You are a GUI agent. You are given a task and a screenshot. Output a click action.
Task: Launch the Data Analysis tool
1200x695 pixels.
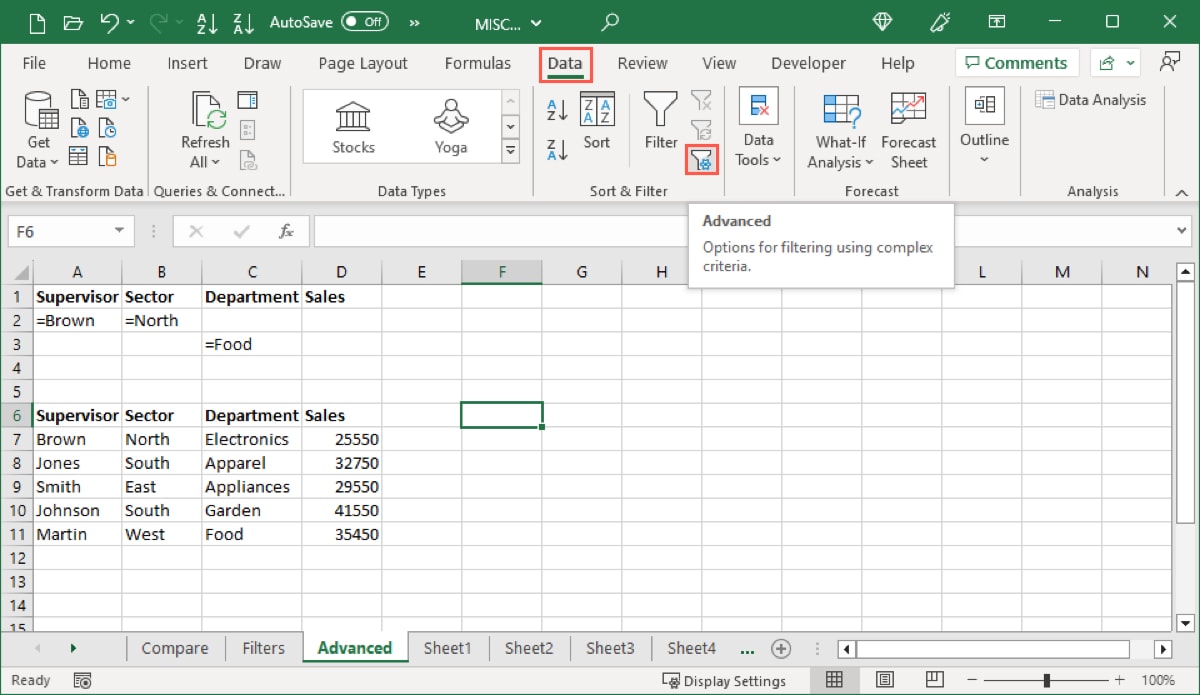pyautogui.click(x=1091, y=99)
